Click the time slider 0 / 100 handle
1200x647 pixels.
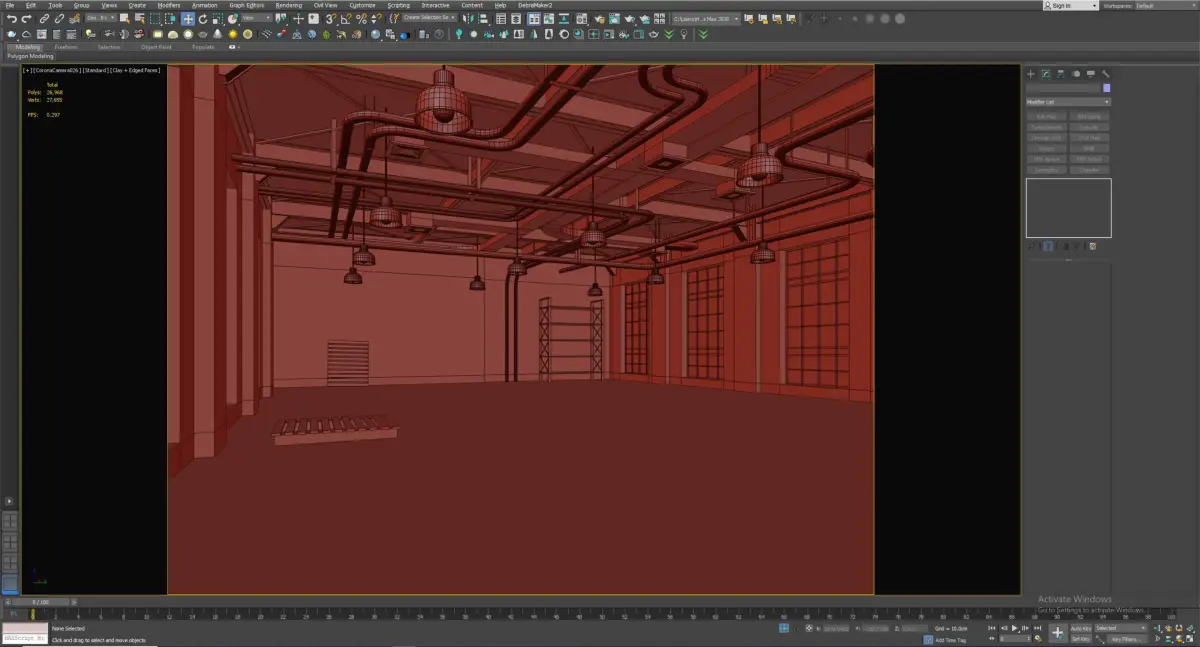tap(42, 602)
